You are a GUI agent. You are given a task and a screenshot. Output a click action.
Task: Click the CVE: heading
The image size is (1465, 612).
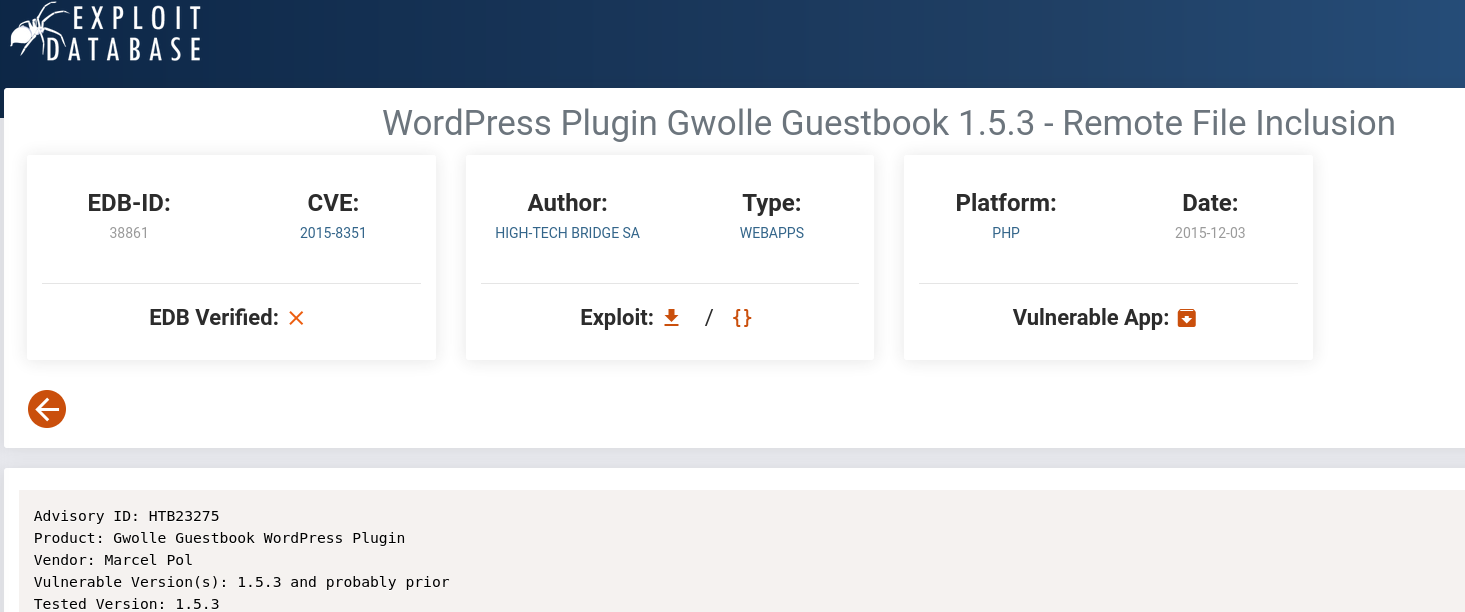pyautogui.click(x=333, y=203)
